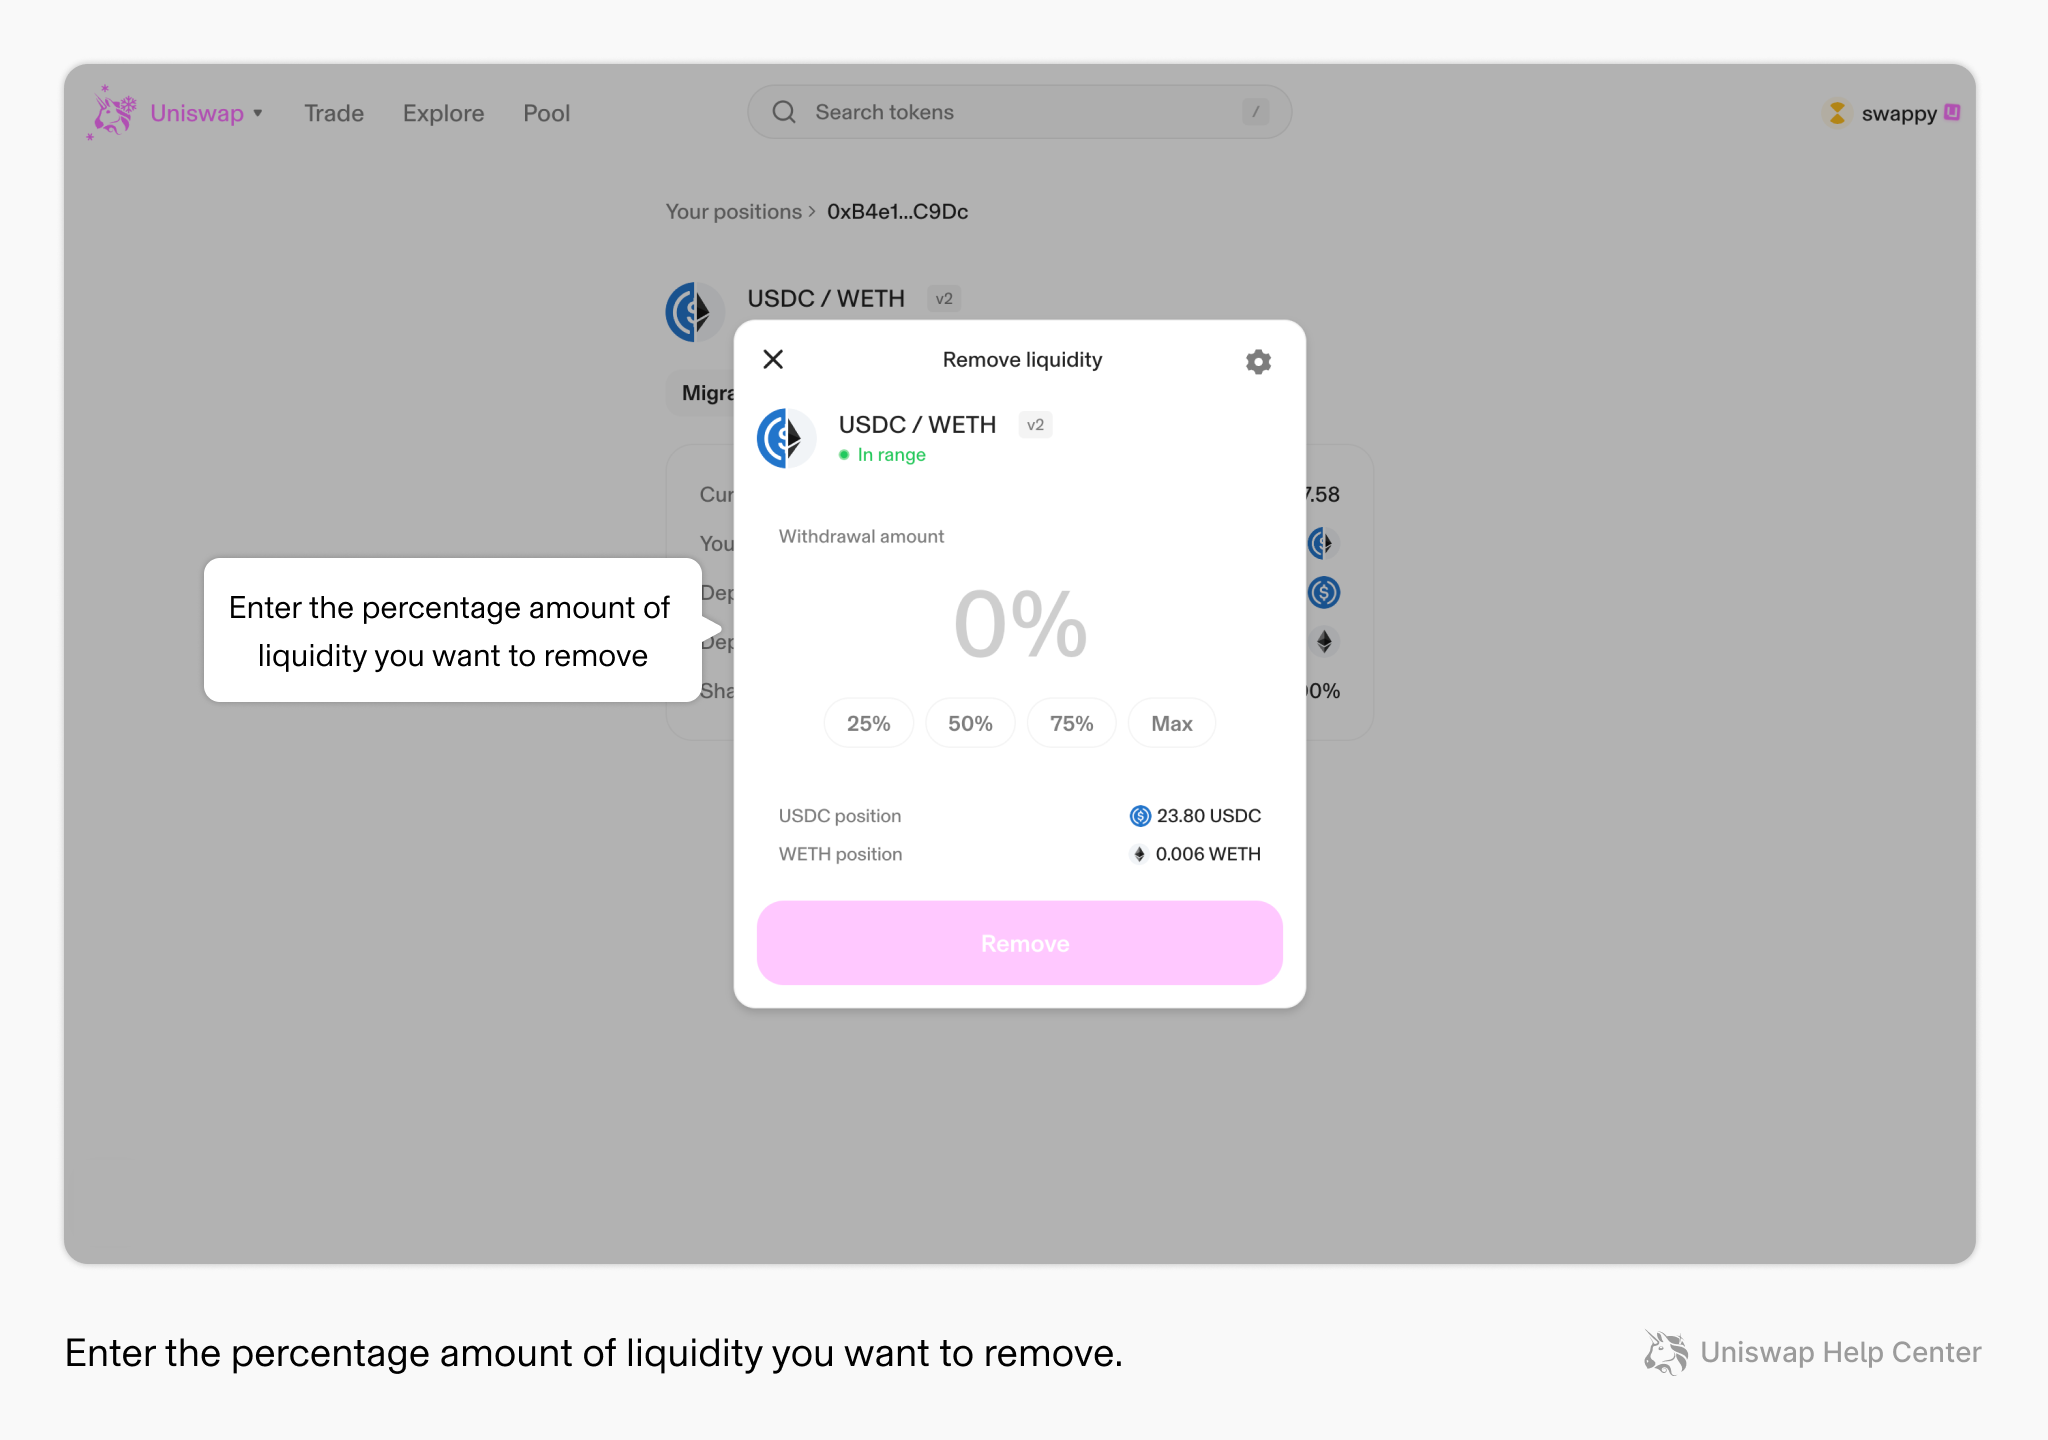
Task: Click the 0xB4e1...C9Dc breadcrumb
Action: [x=897, y=212]
